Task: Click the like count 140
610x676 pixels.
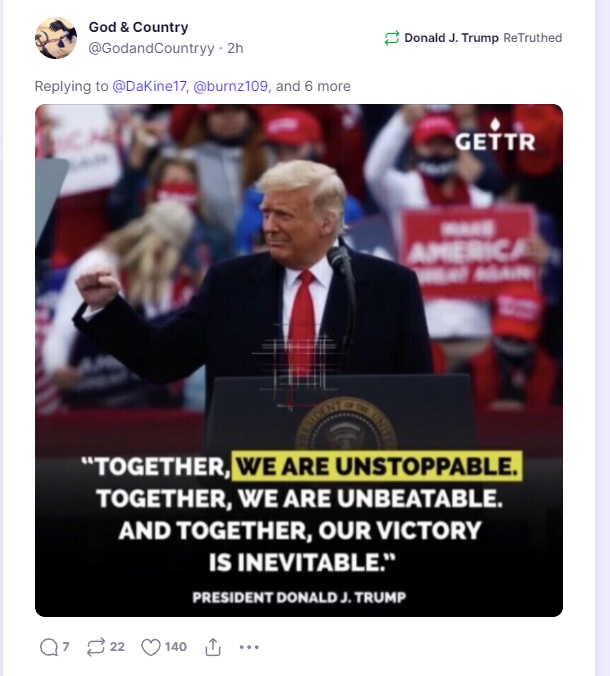Action: (175, 647)
